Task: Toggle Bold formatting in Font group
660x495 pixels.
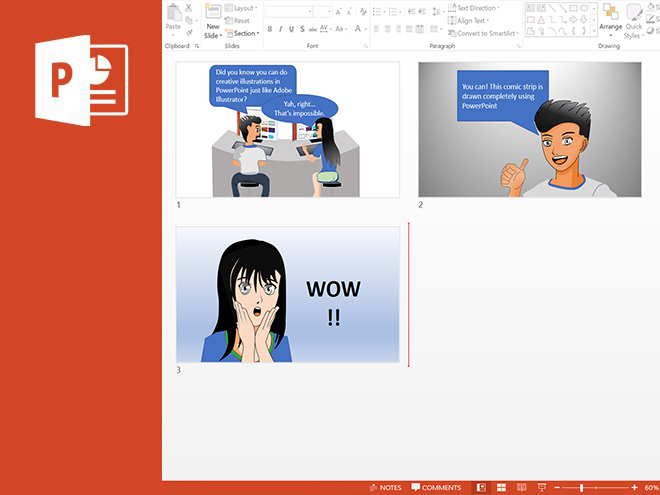Action: (x=269, y=30)
